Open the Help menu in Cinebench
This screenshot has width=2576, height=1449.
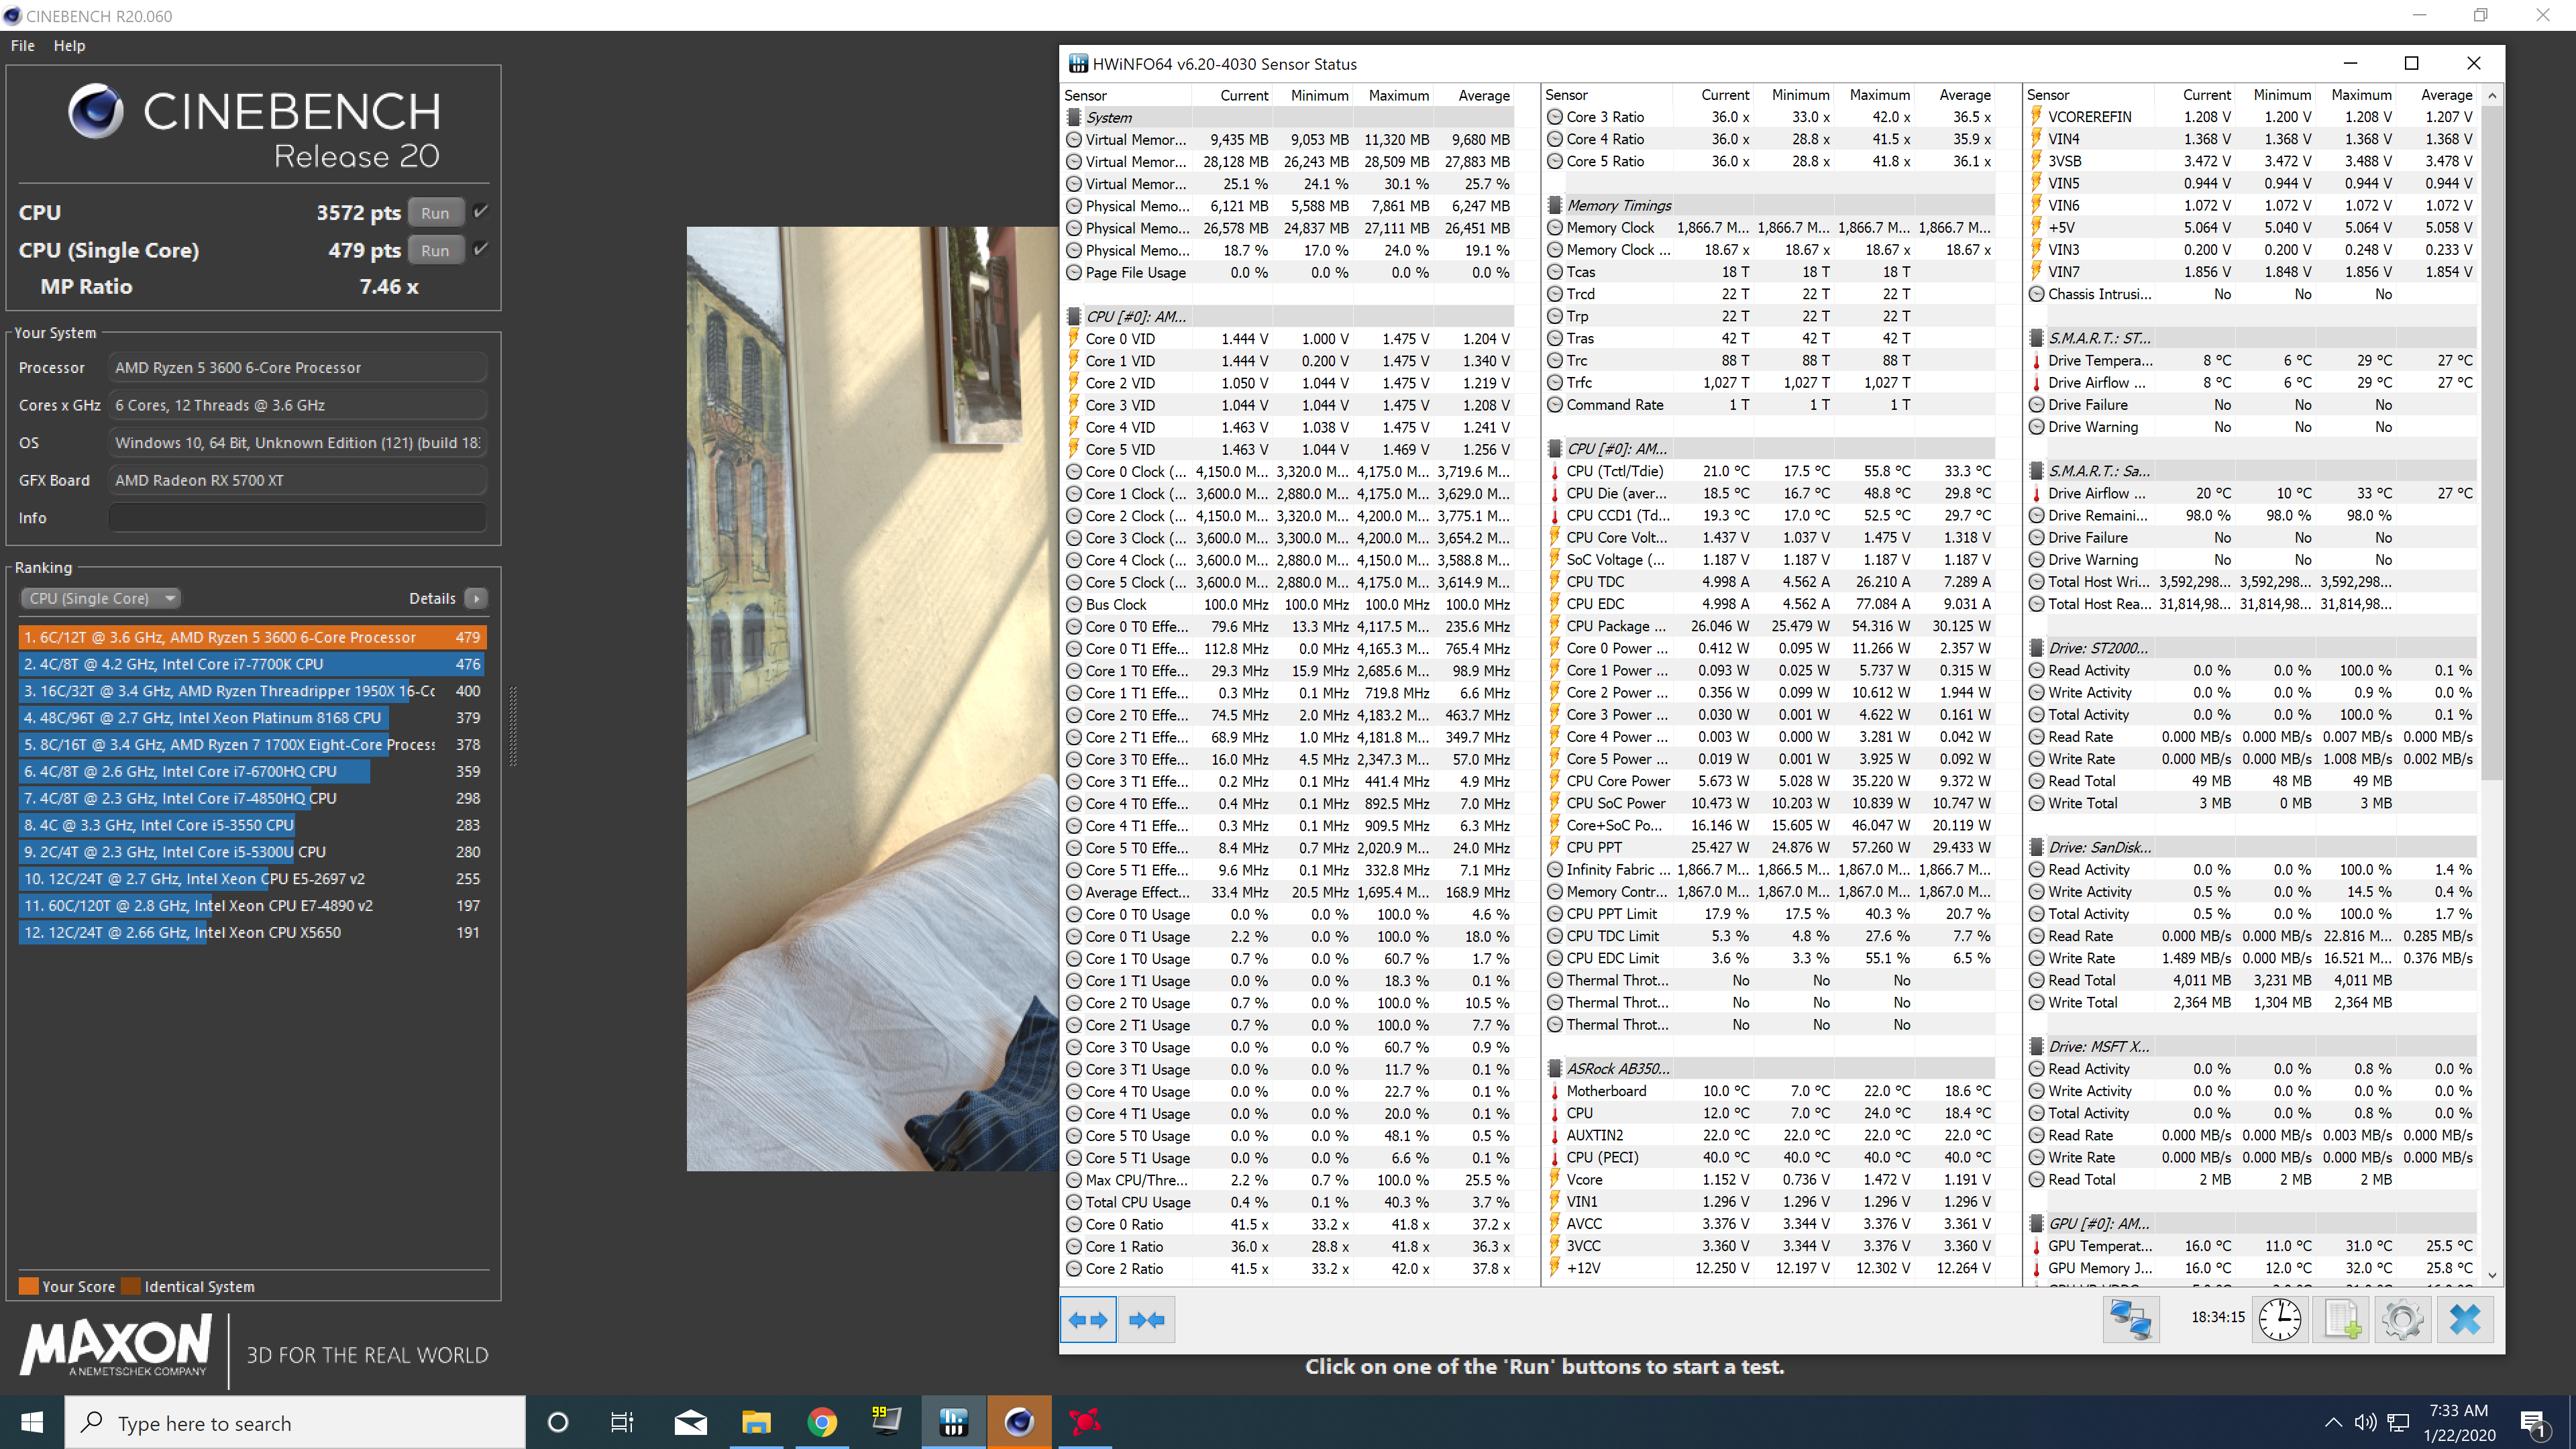(69, 46)
